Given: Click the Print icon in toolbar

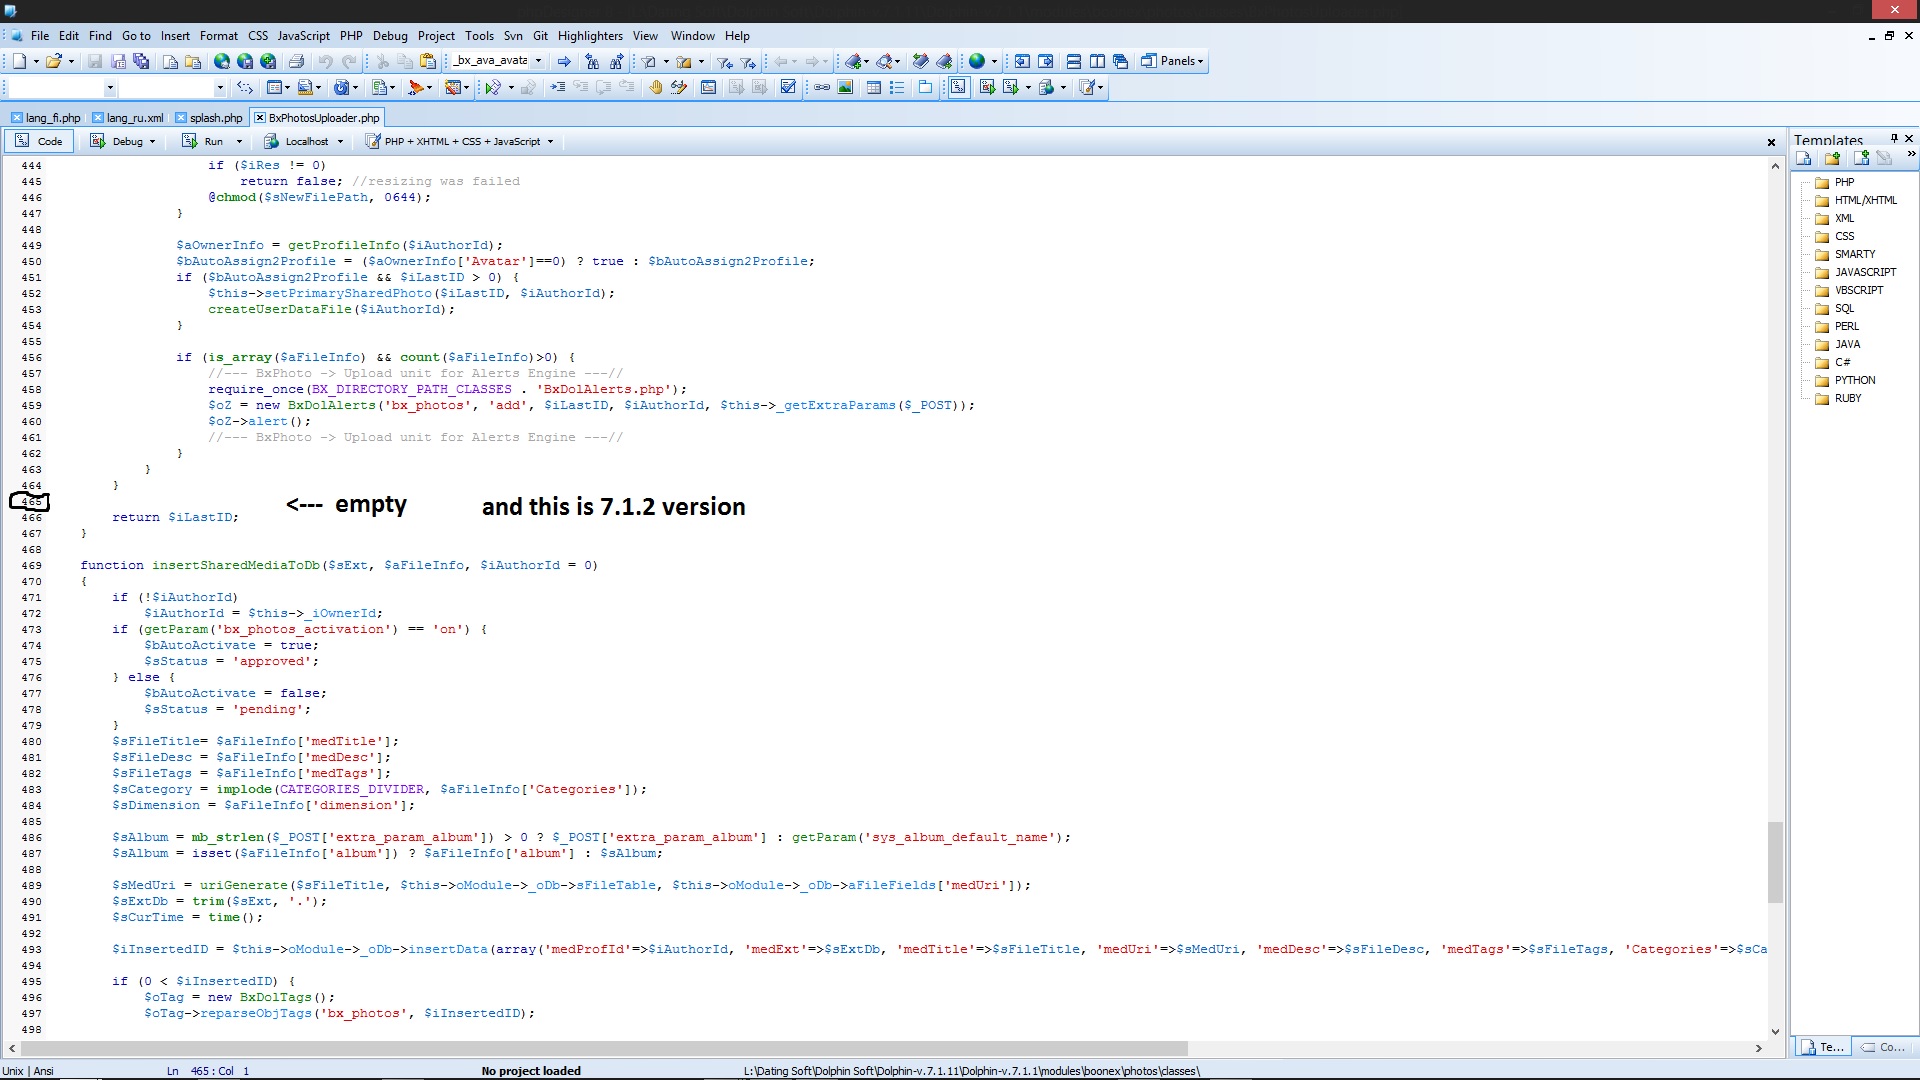Looking at the screenshot, I should 296,62.
